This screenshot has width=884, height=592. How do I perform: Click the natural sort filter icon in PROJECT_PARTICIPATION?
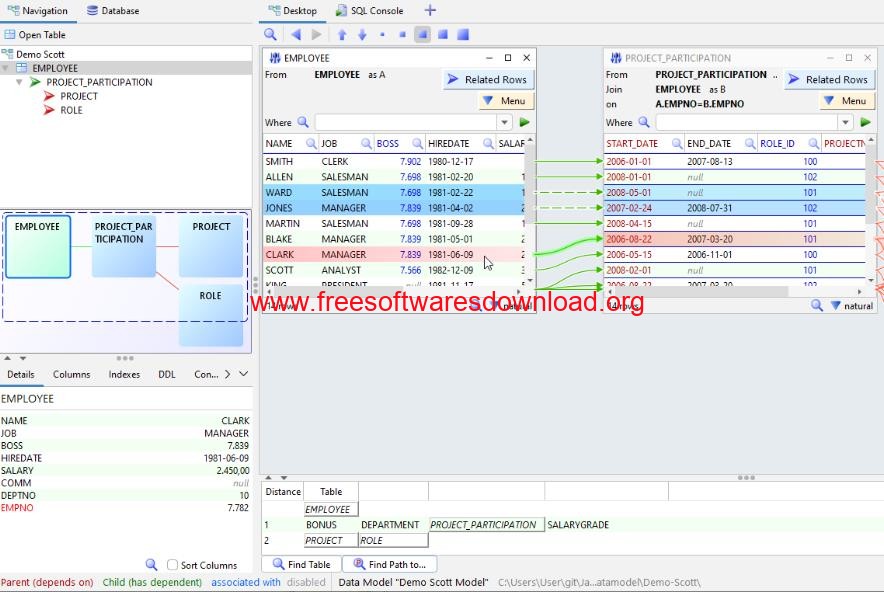(x=836, y=305)
